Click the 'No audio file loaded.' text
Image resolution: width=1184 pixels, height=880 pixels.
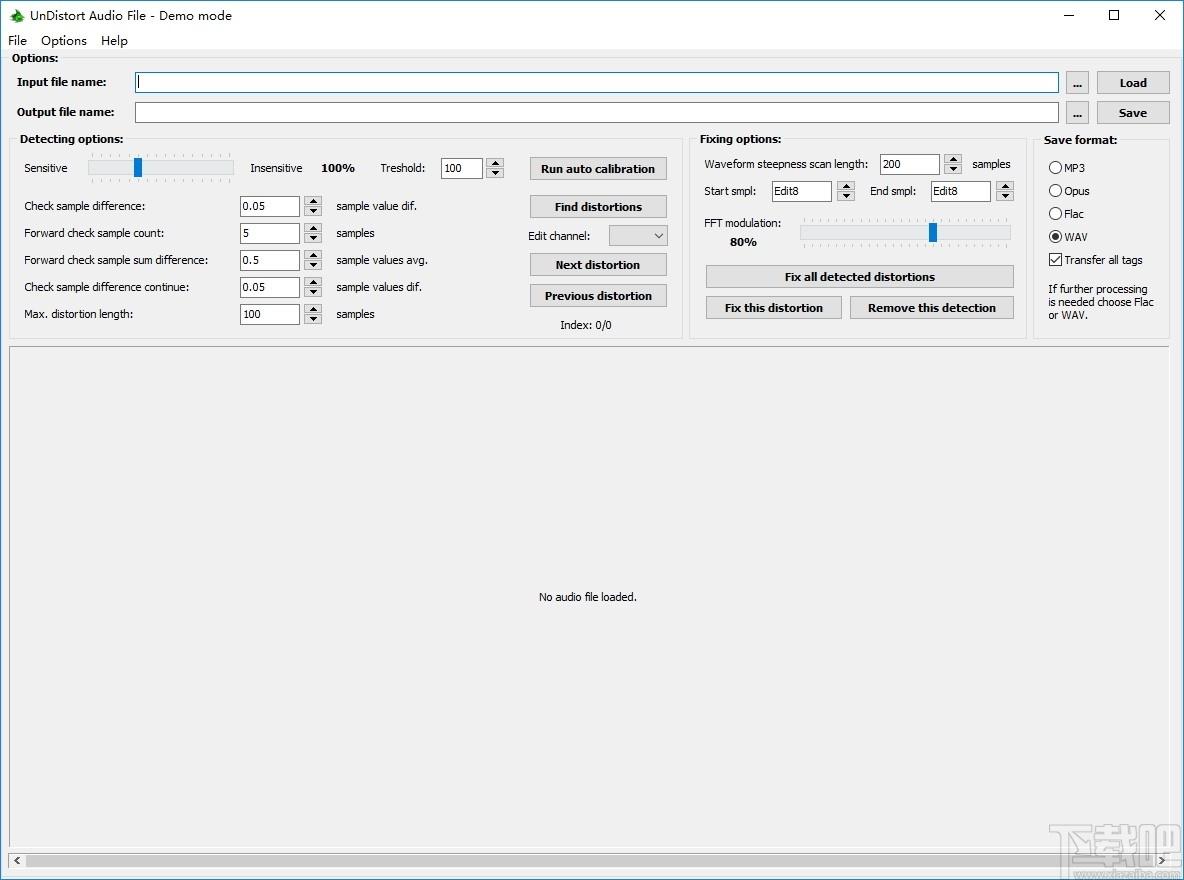(x=587, y=597)
